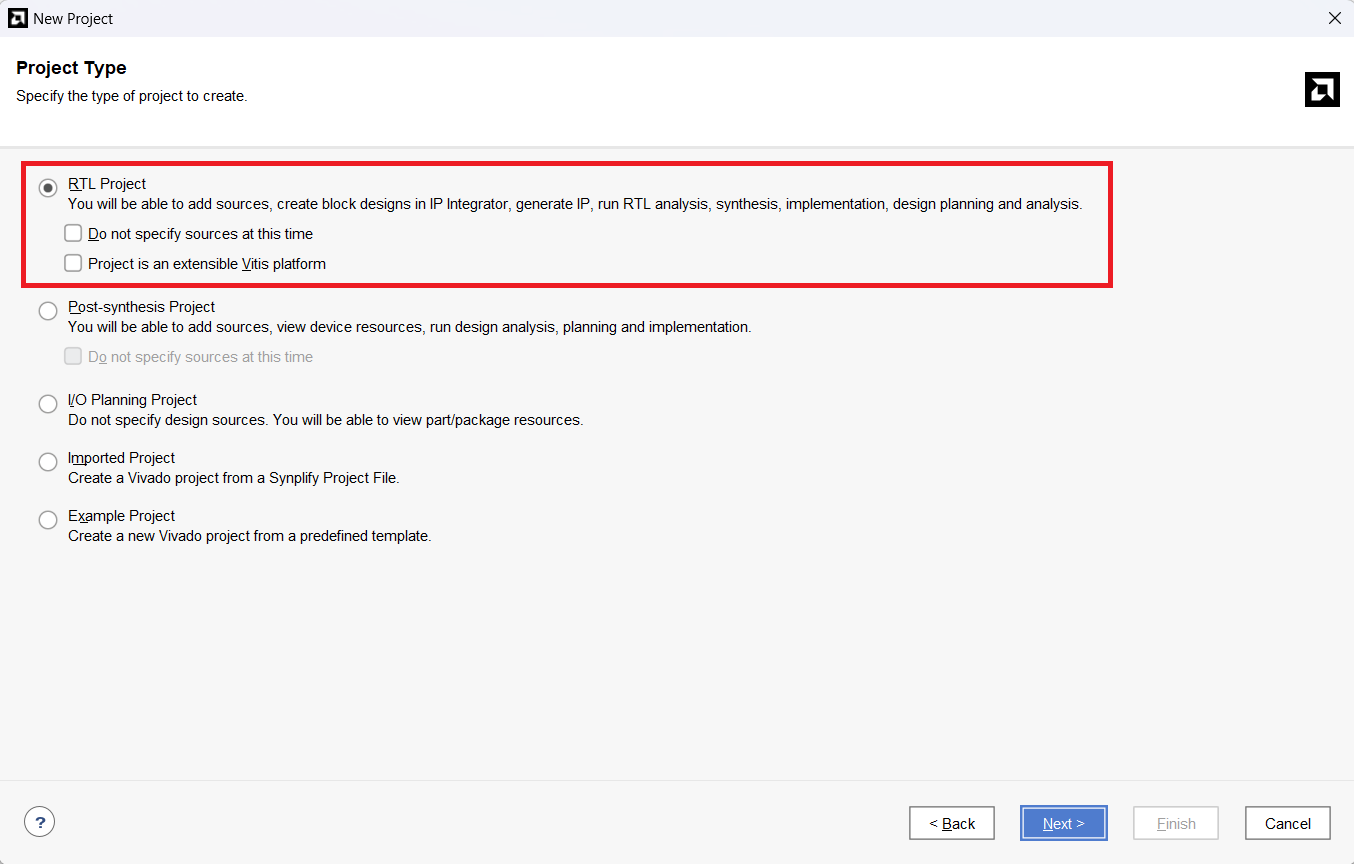
Task: Choose the Example Project radio button
Action: pos(48,520)
